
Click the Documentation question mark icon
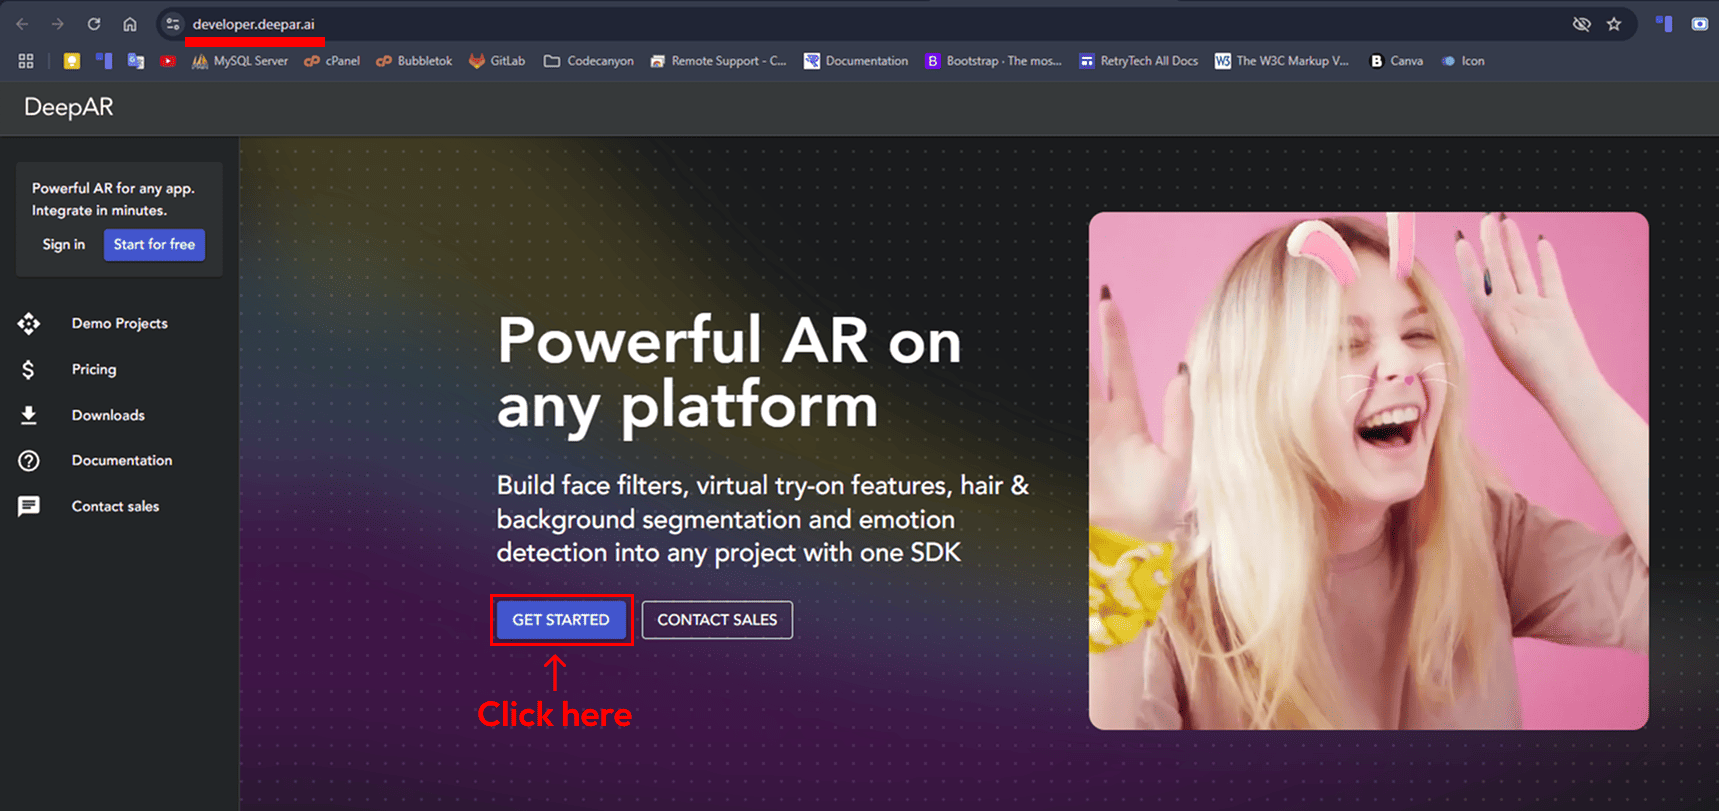click(x=29, y=460)
